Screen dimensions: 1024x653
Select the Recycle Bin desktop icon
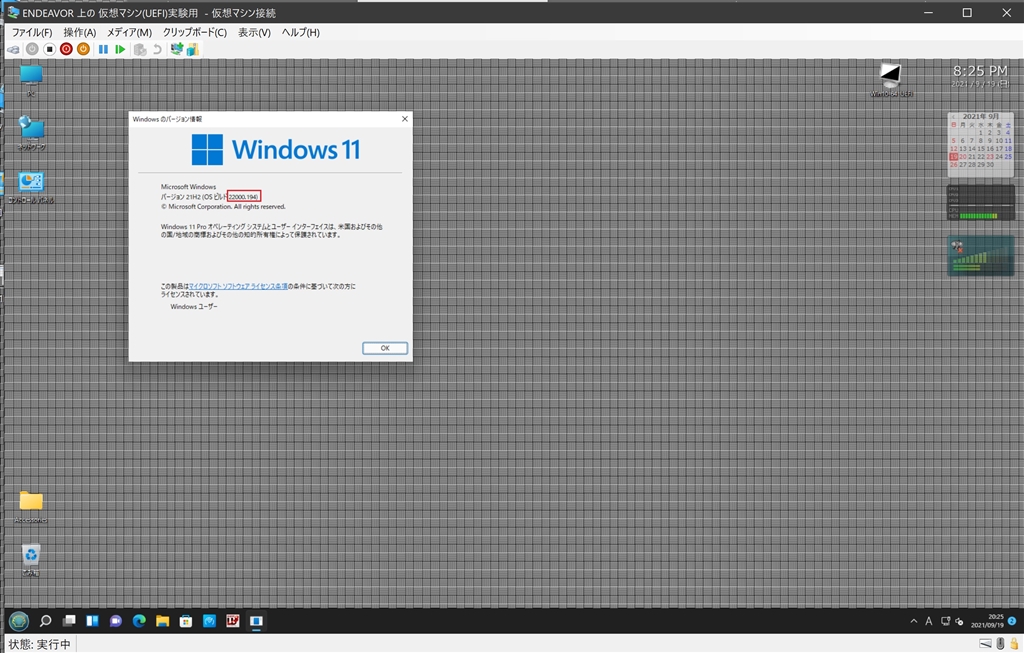(31, 560)
